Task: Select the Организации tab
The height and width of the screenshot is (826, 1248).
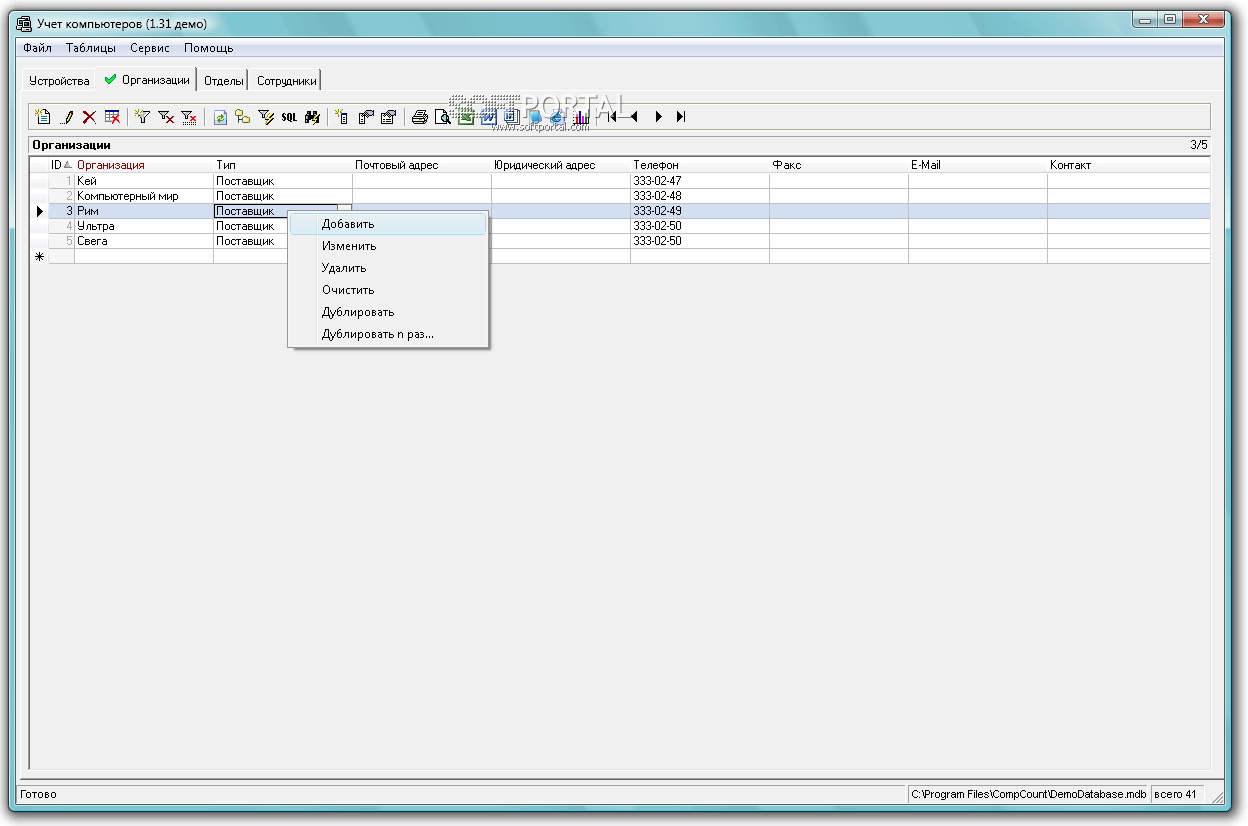Action: pyautogui.click(x=147, y=80)
